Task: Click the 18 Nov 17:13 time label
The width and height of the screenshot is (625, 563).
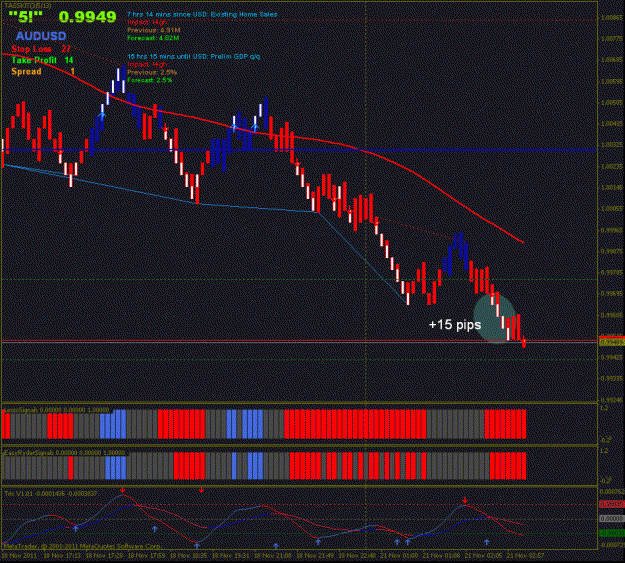Action: point(62,555)
